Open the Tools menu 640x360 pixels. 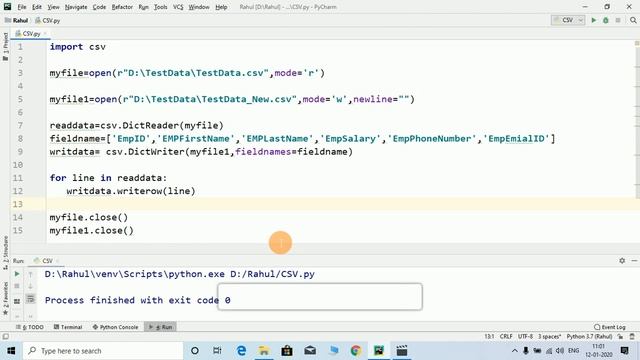[x=160, y=7]
